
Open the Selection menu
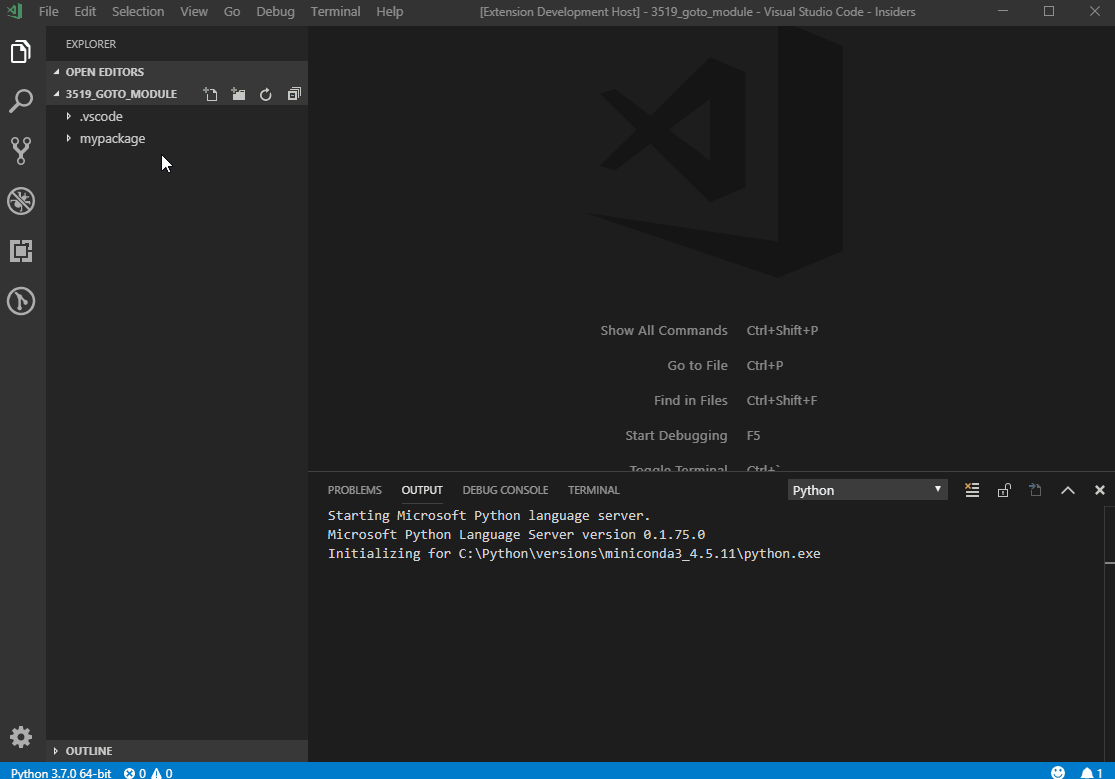(x=138, y=11)
